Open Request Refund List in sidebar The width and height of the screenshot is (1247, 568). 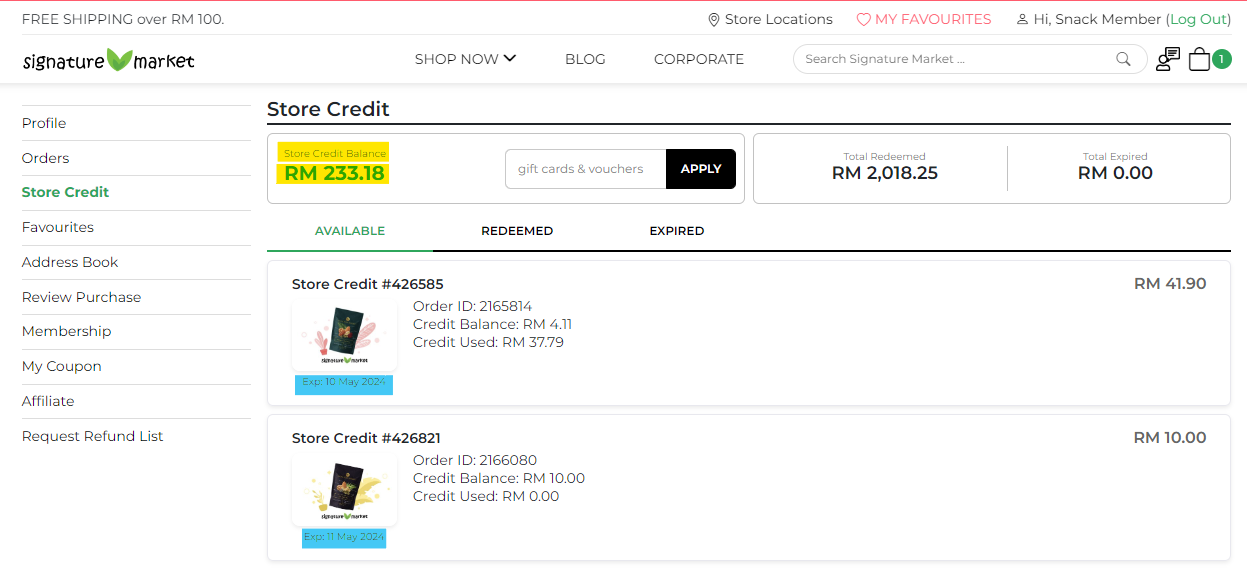[93, 436]
